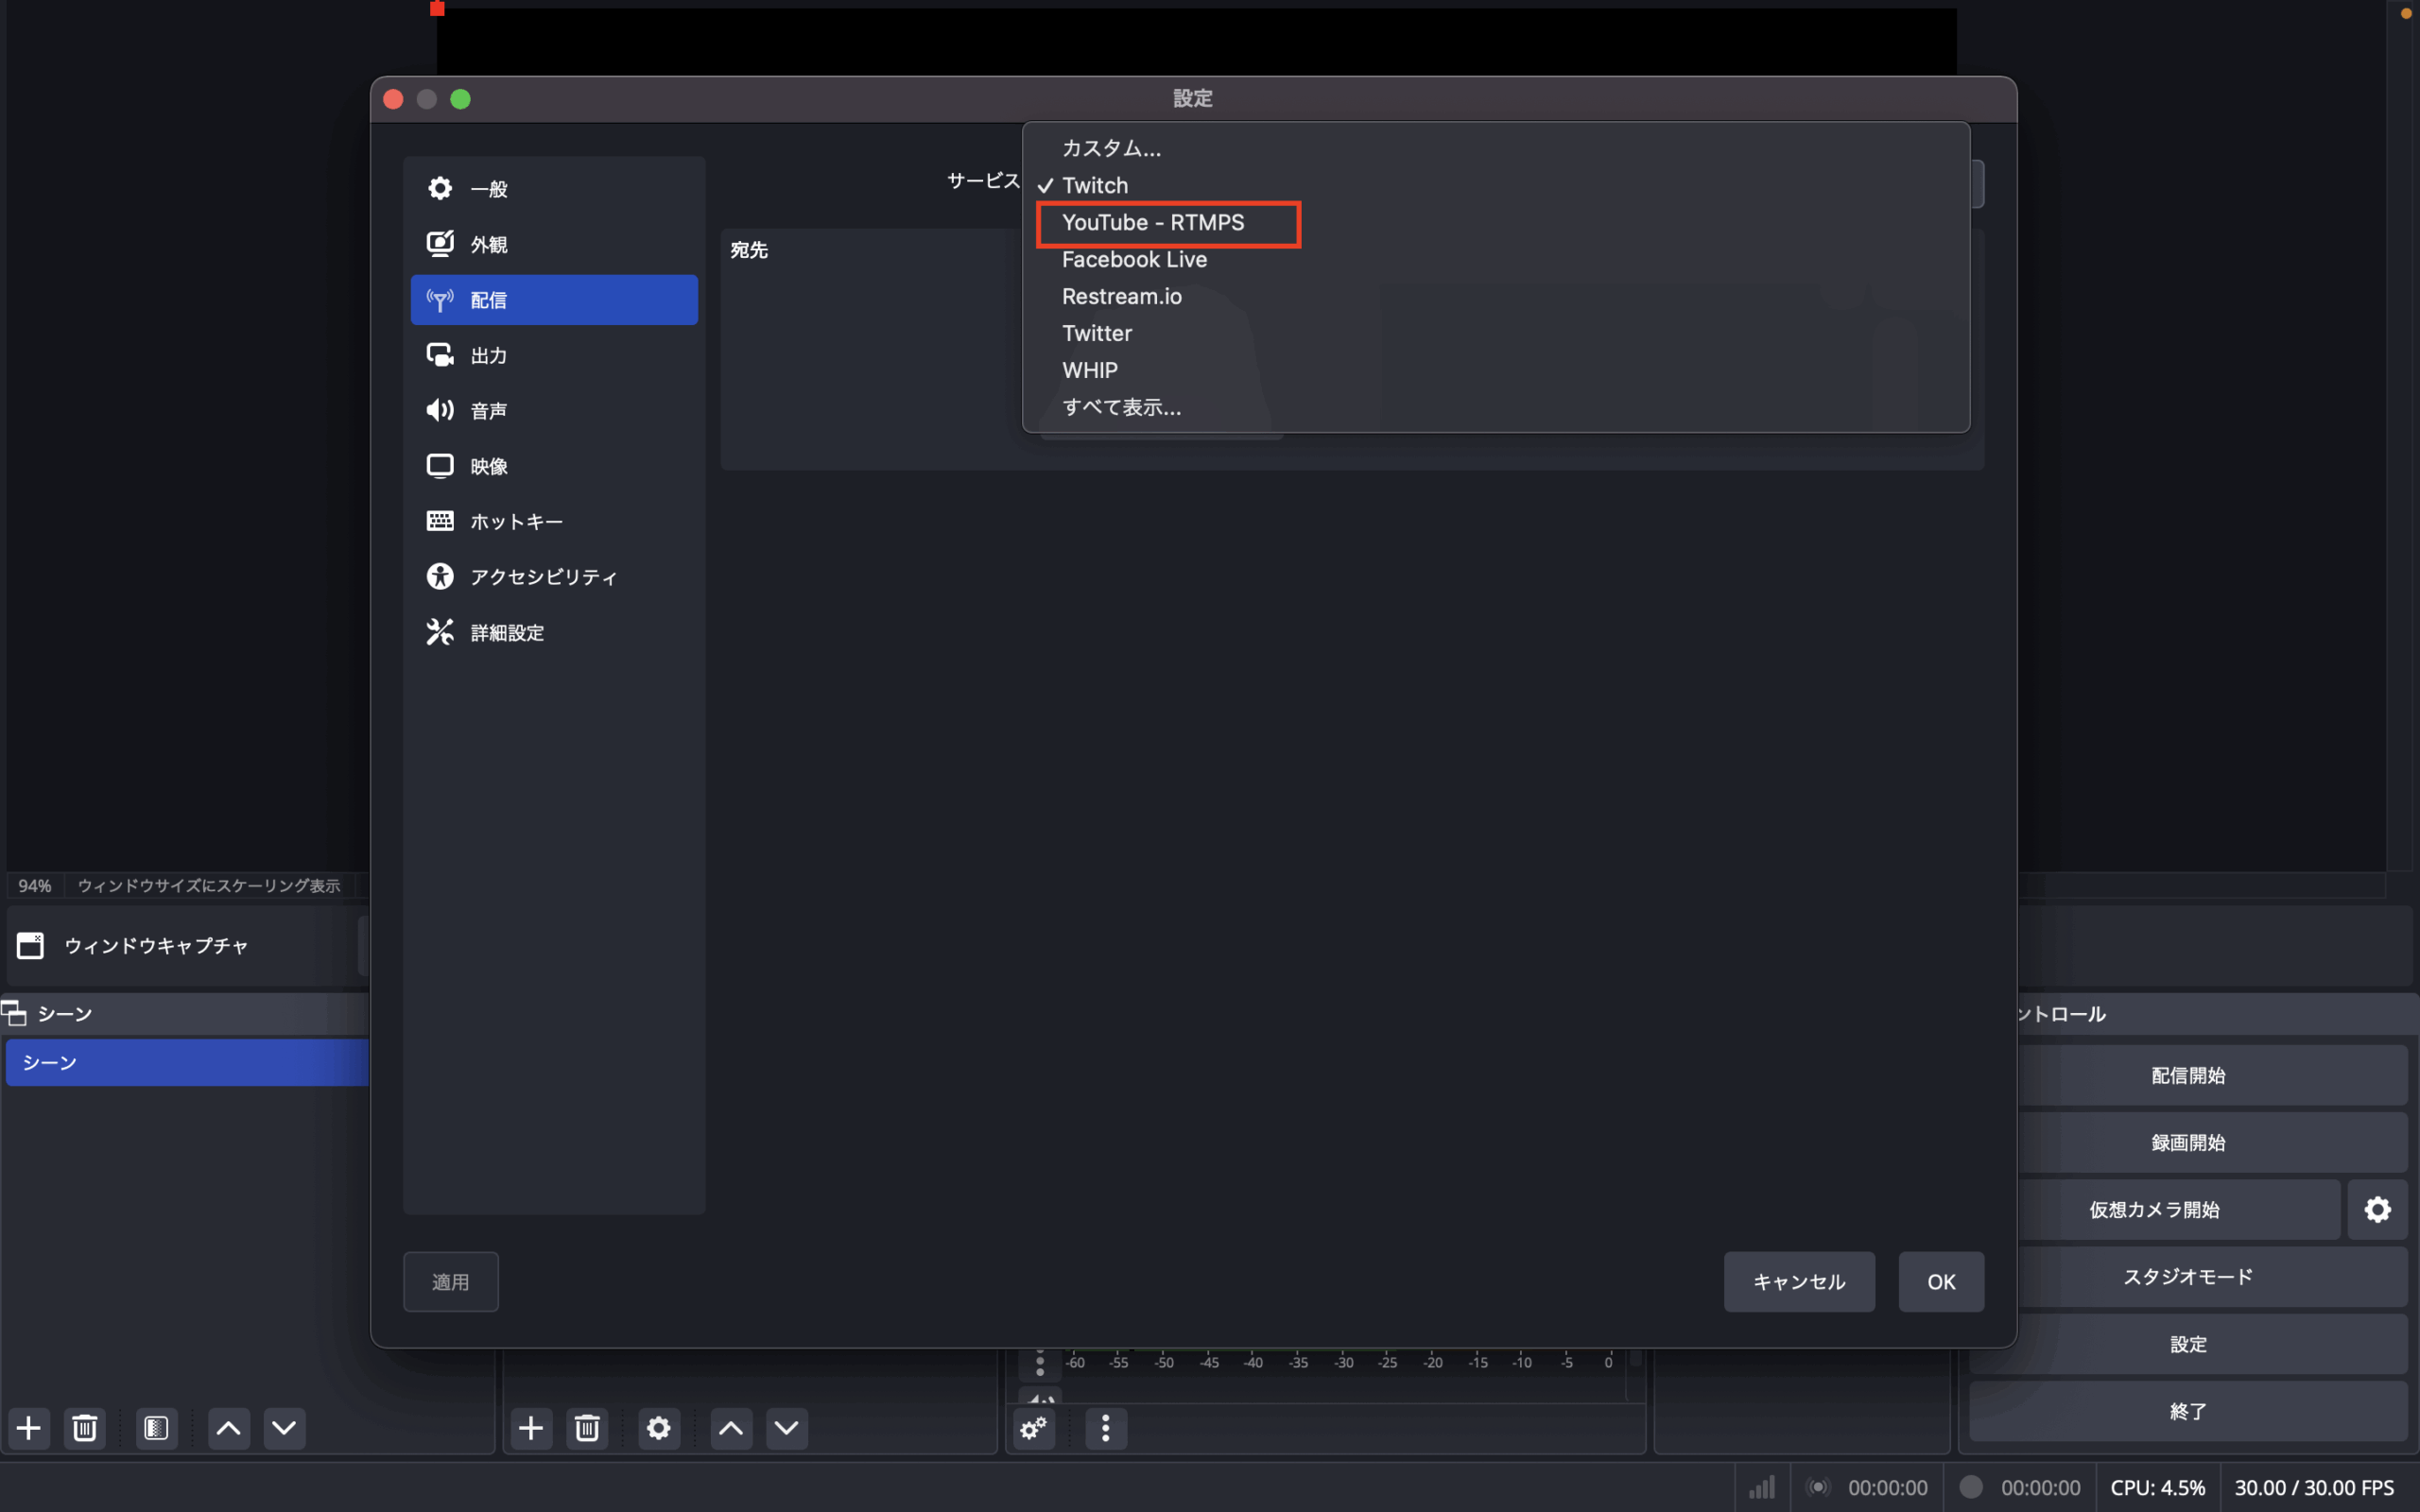Open scene filters icon
The width and height of the screenshot is (2420, 1512).
(x=157, y=1428)
